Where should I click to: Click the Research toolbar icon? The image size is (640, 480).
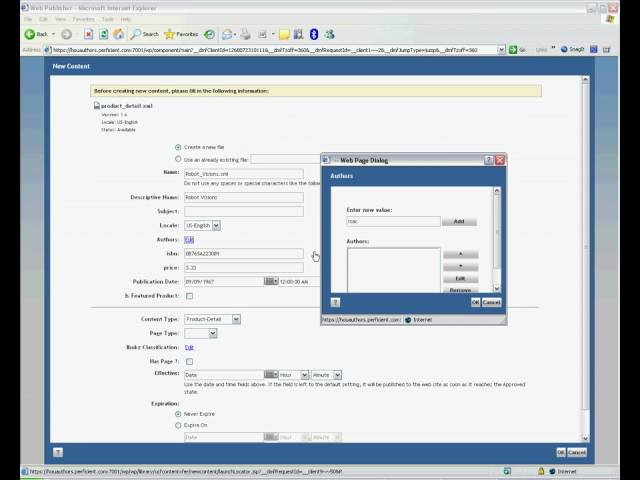click(299, 34)
